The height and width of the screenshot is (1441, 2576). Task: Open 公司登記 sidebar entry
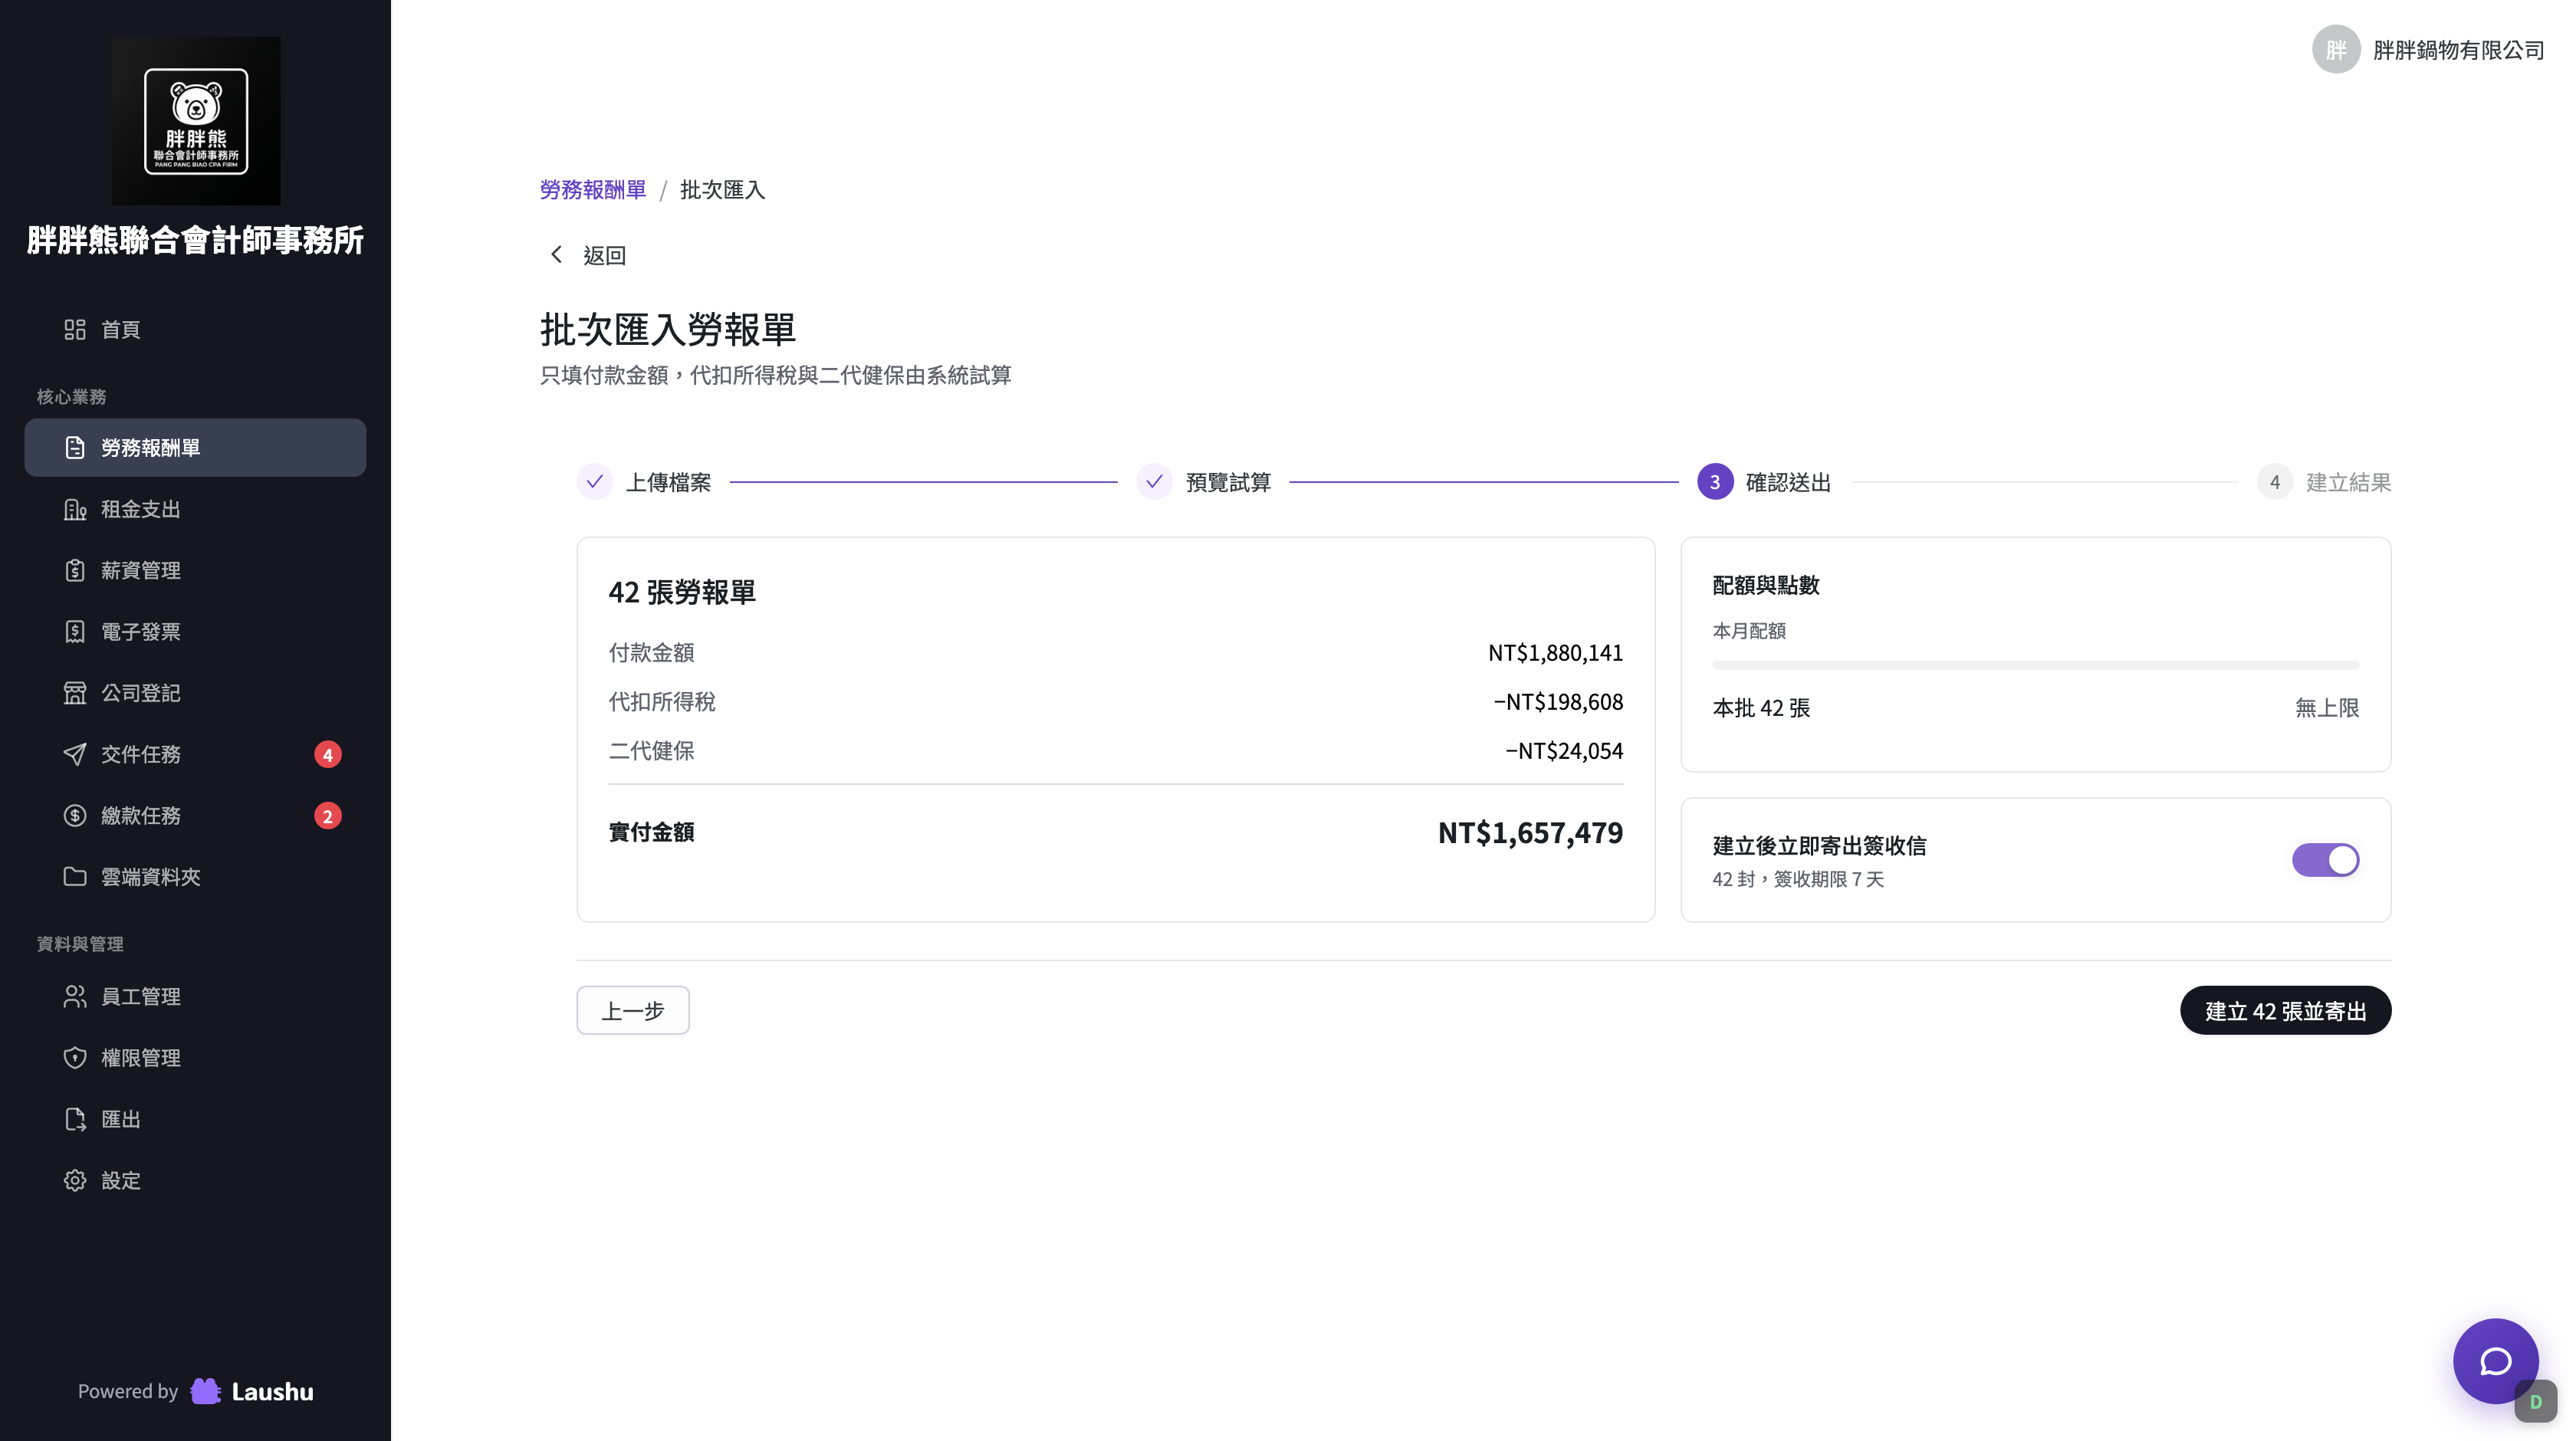point(195,693)
